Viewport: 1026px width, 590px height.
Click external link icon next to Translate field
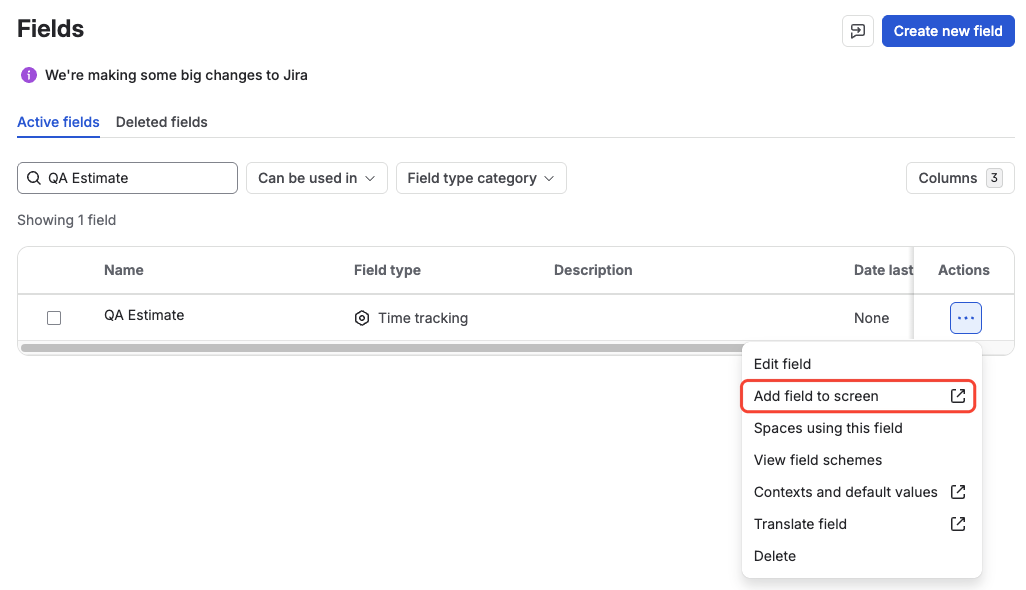[x=958, y=524]
